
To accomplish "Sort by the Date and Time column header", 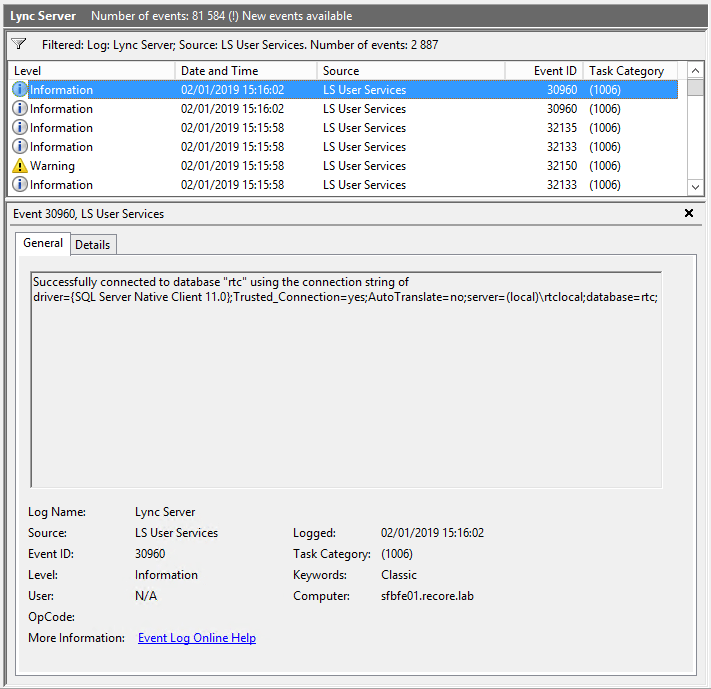I will pyautogui.click(x=246, y=71).
